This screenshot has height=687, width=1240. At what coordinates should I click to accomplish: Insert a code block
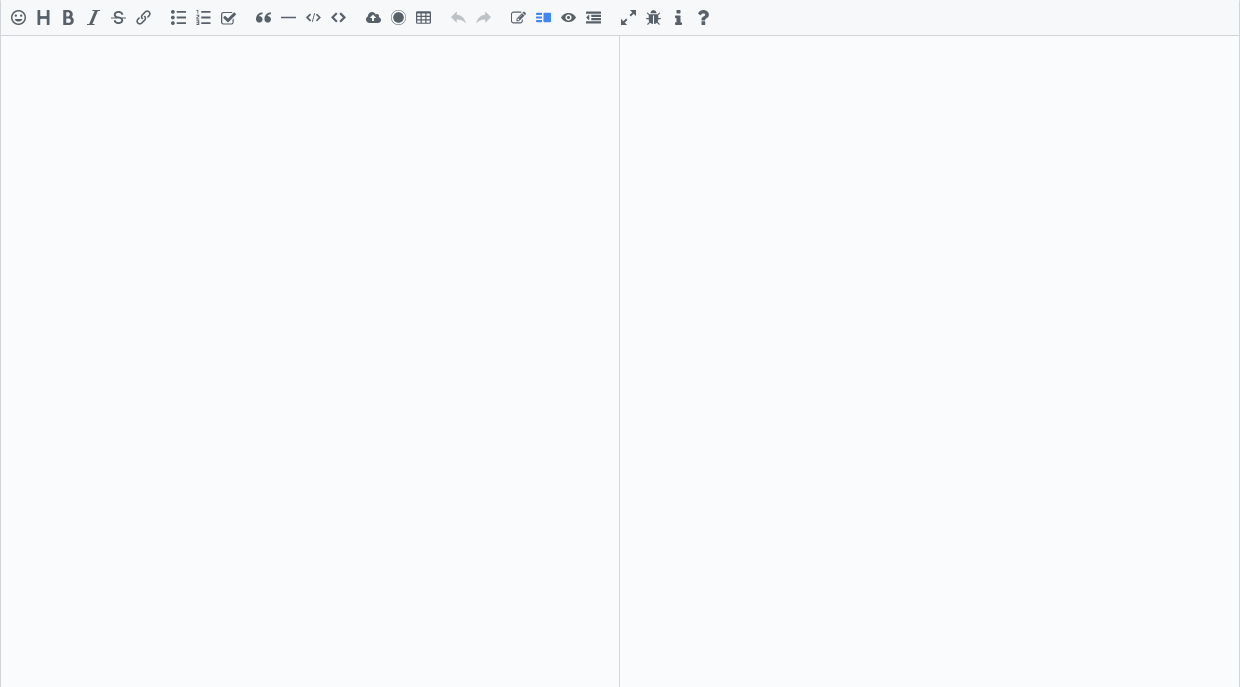(338, 17)
